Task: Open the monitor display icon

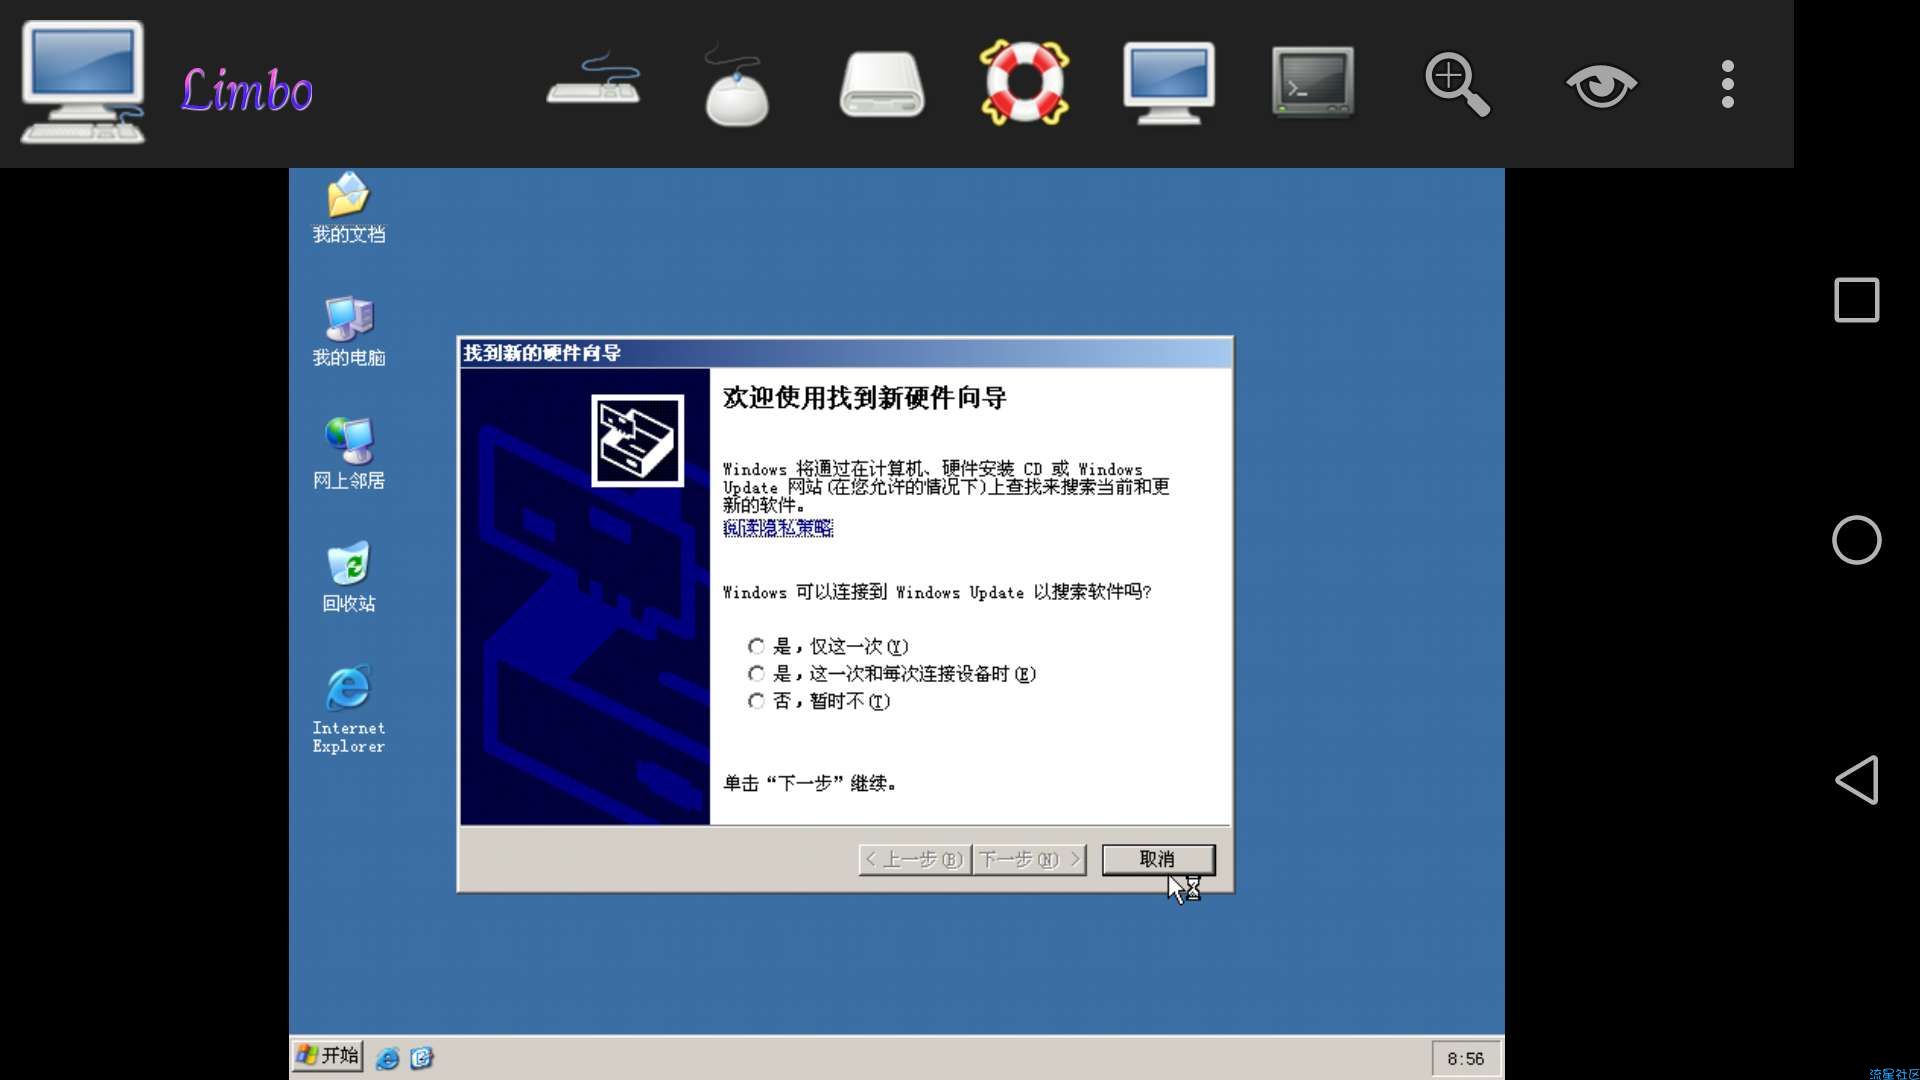Action: [x=1168, y=83]
